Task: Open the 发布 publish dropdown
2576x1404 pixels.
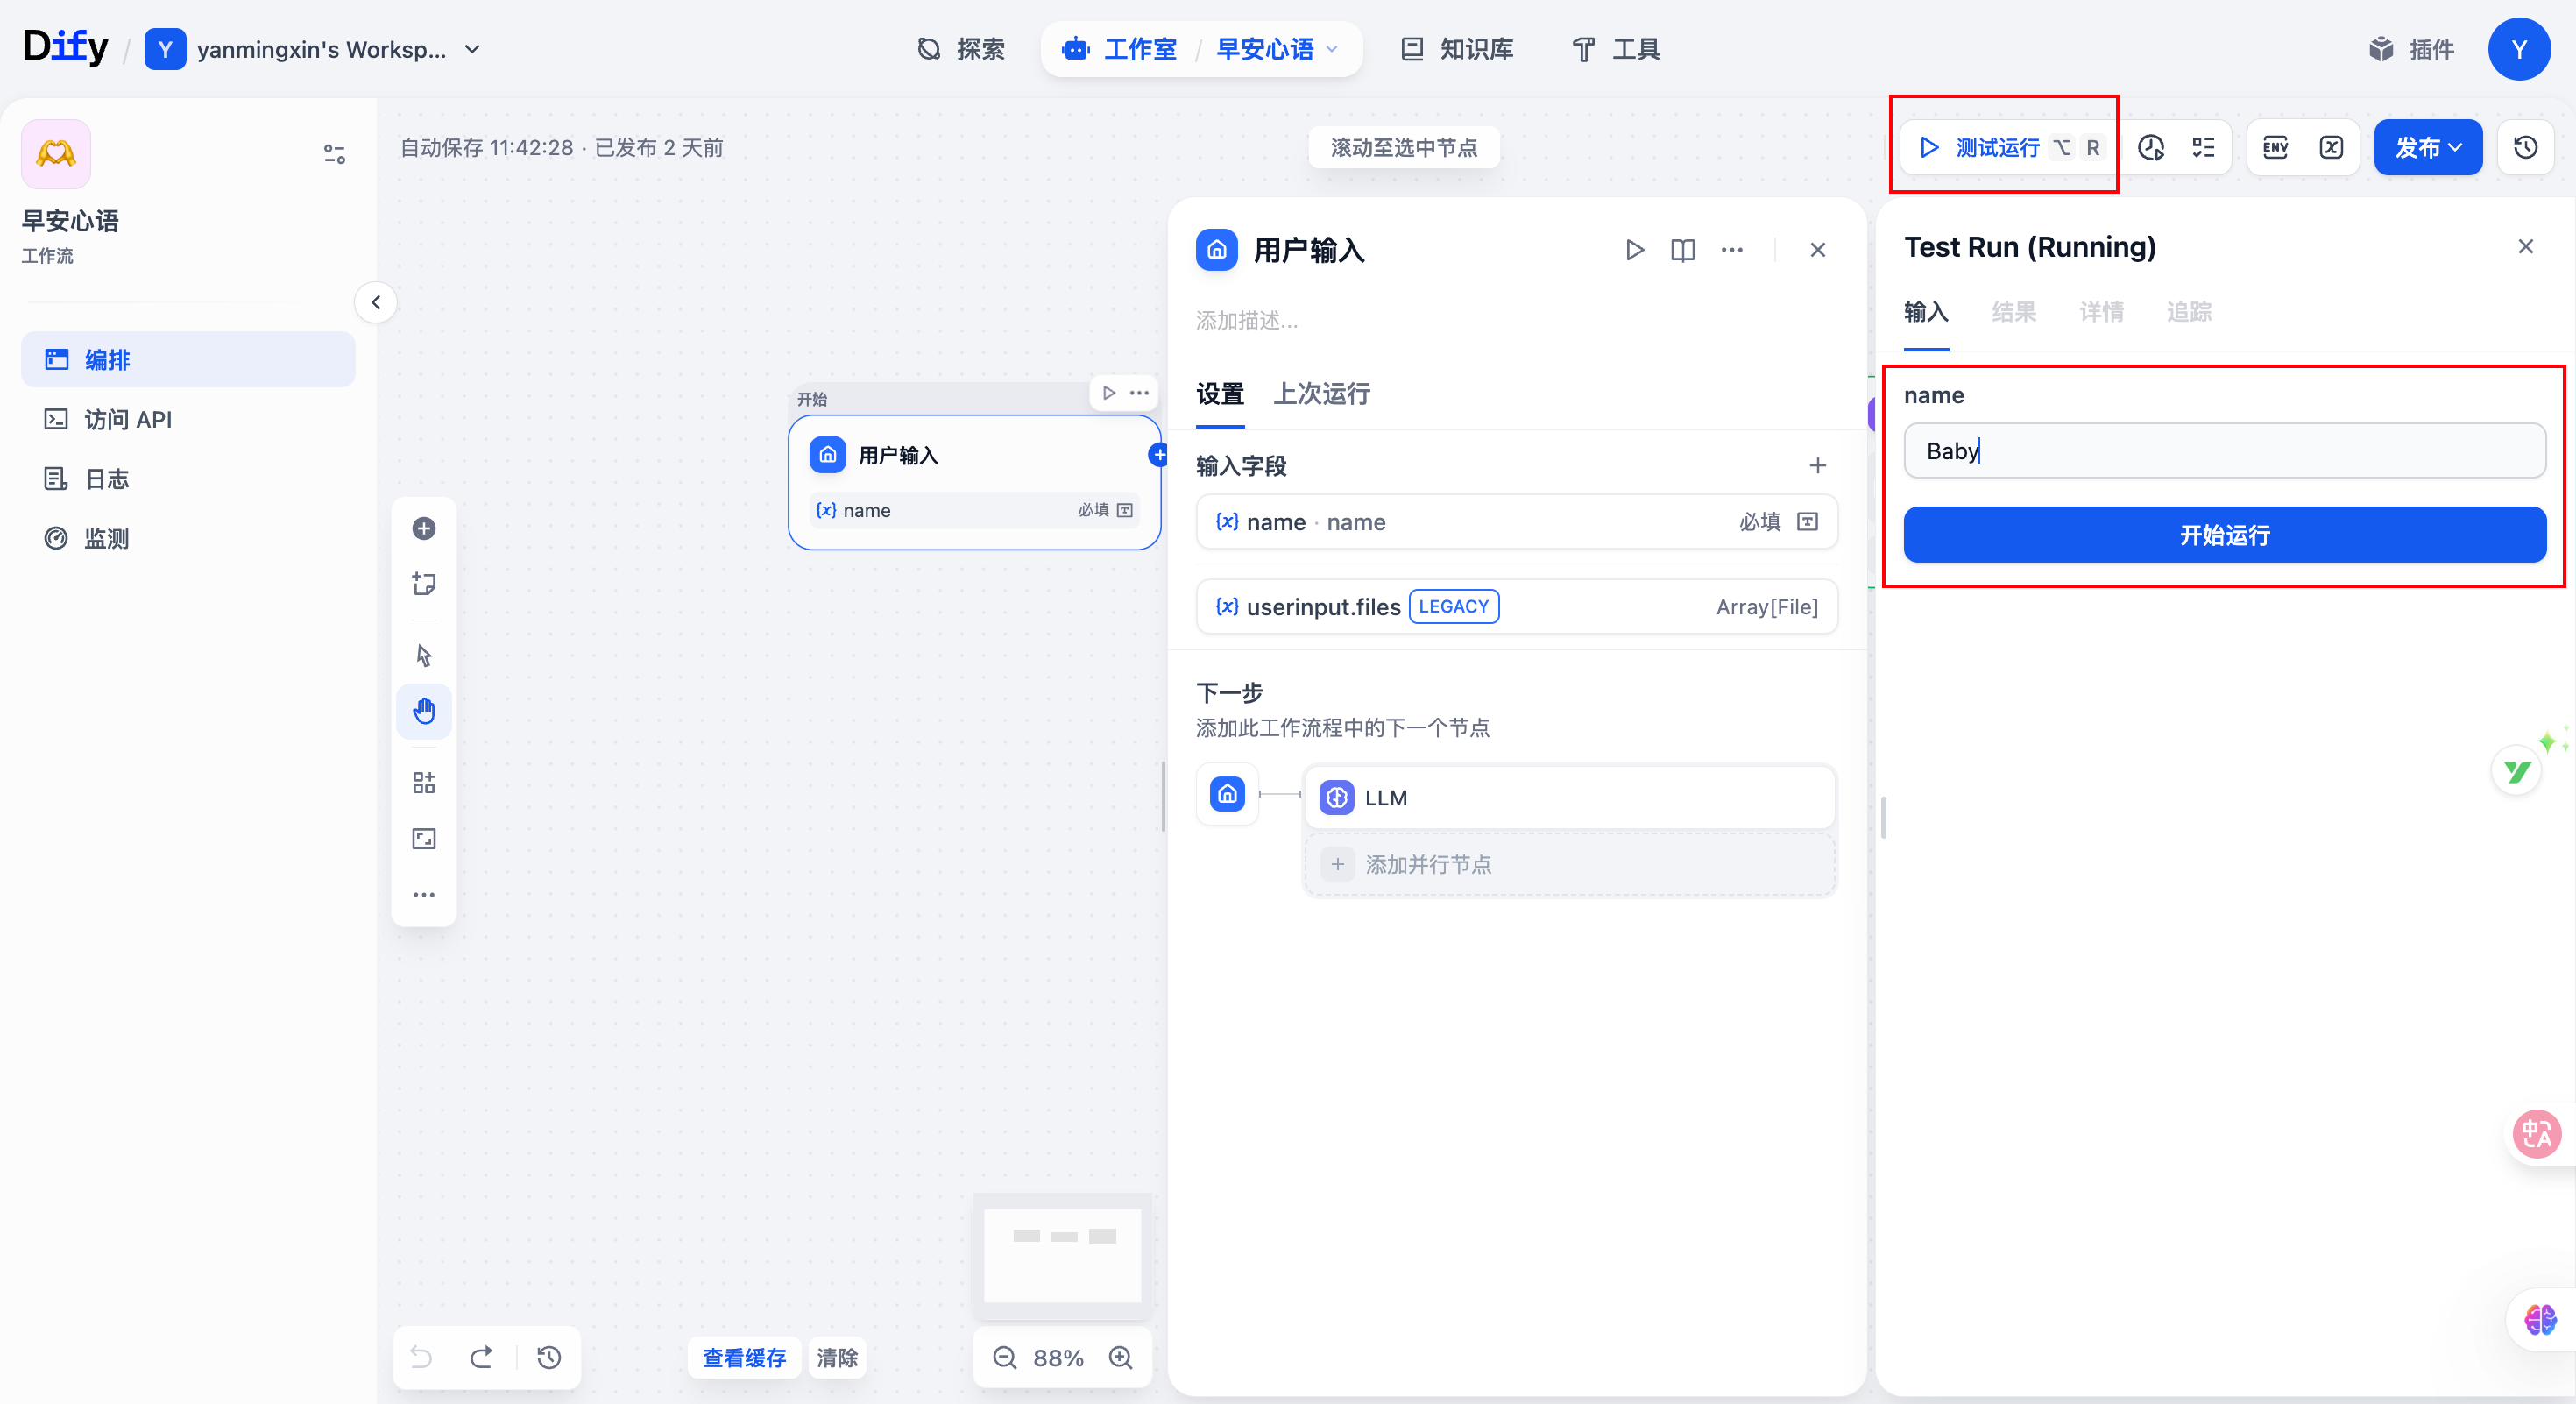Action: 2427,148
